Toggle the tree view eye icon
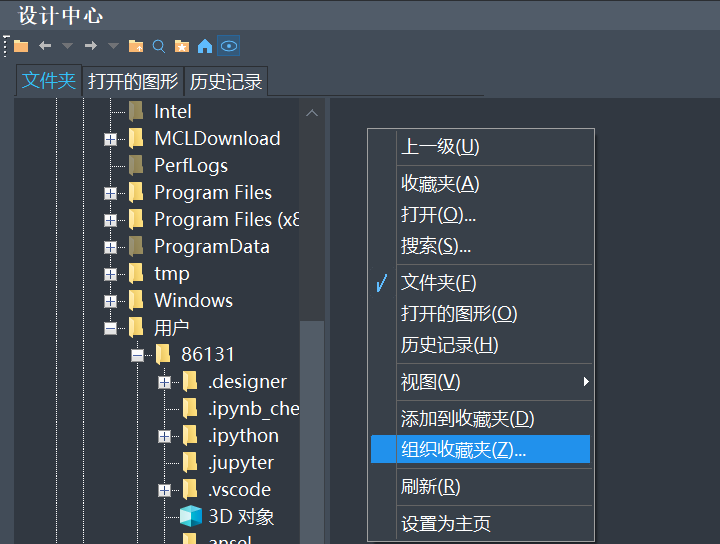Image resolution: width=720 pixels, height=544 pixels. (229, 46)
